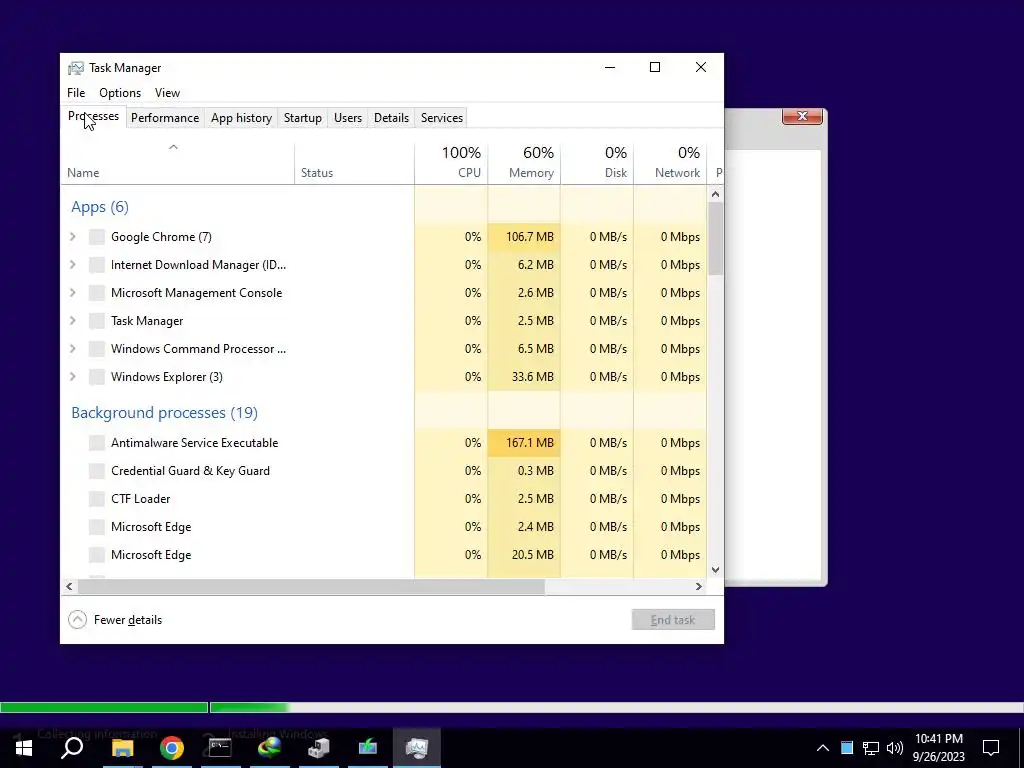The width and height of the screenshot is (1024, 768).
Task: Select the Processes tab
Action: [x=93, y=116]
